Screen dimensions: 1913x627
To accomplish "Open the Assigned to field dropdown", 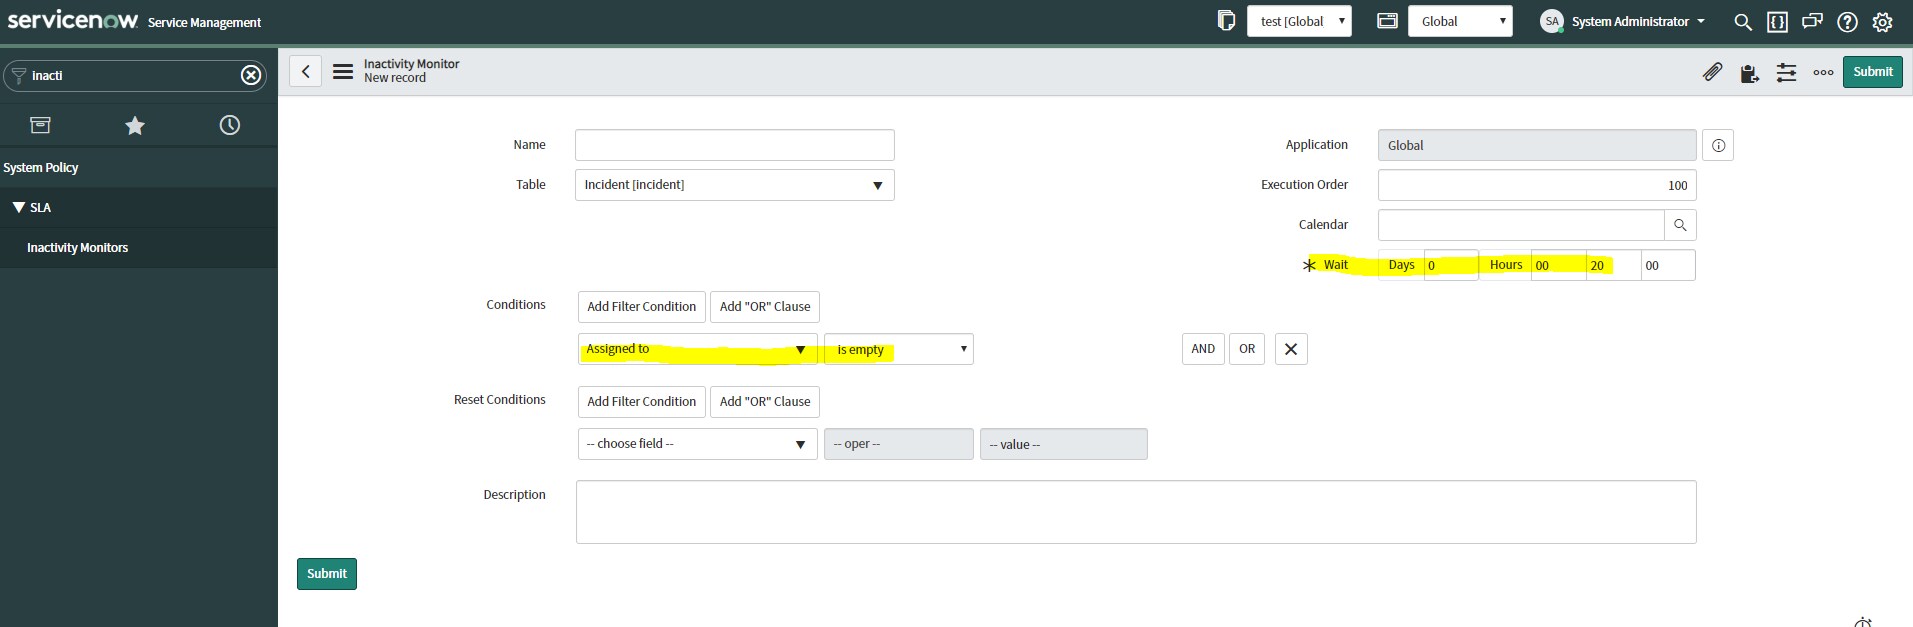I will 697,349.
